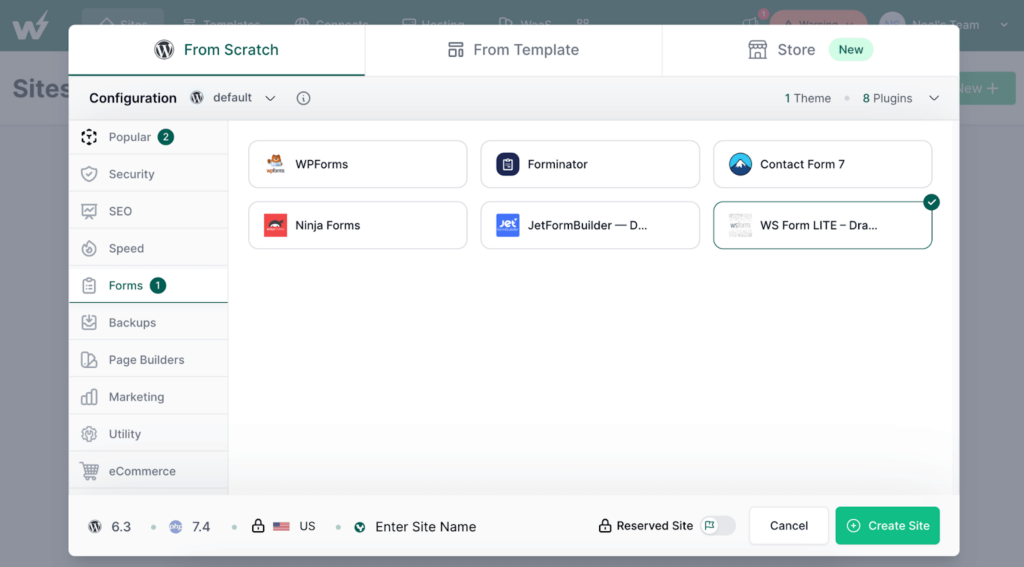Viewport: 1024px width, 567px height.
Task: Click the Forminator logo icon
Action: tap(507, 164)
